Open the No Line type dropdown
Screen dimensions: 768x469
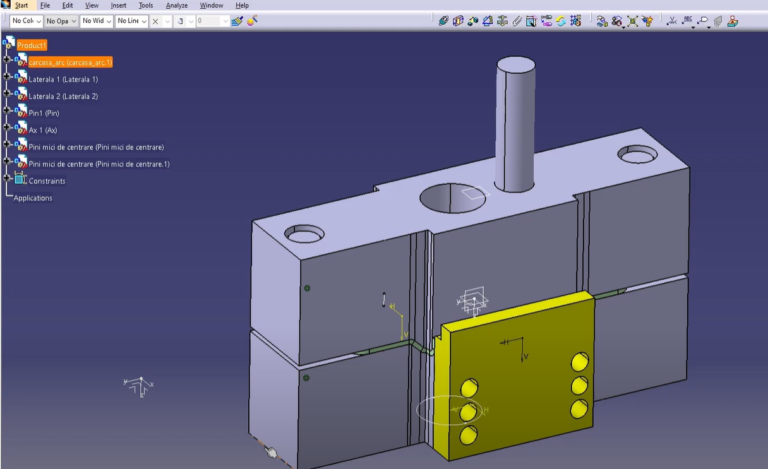(143, 20)
